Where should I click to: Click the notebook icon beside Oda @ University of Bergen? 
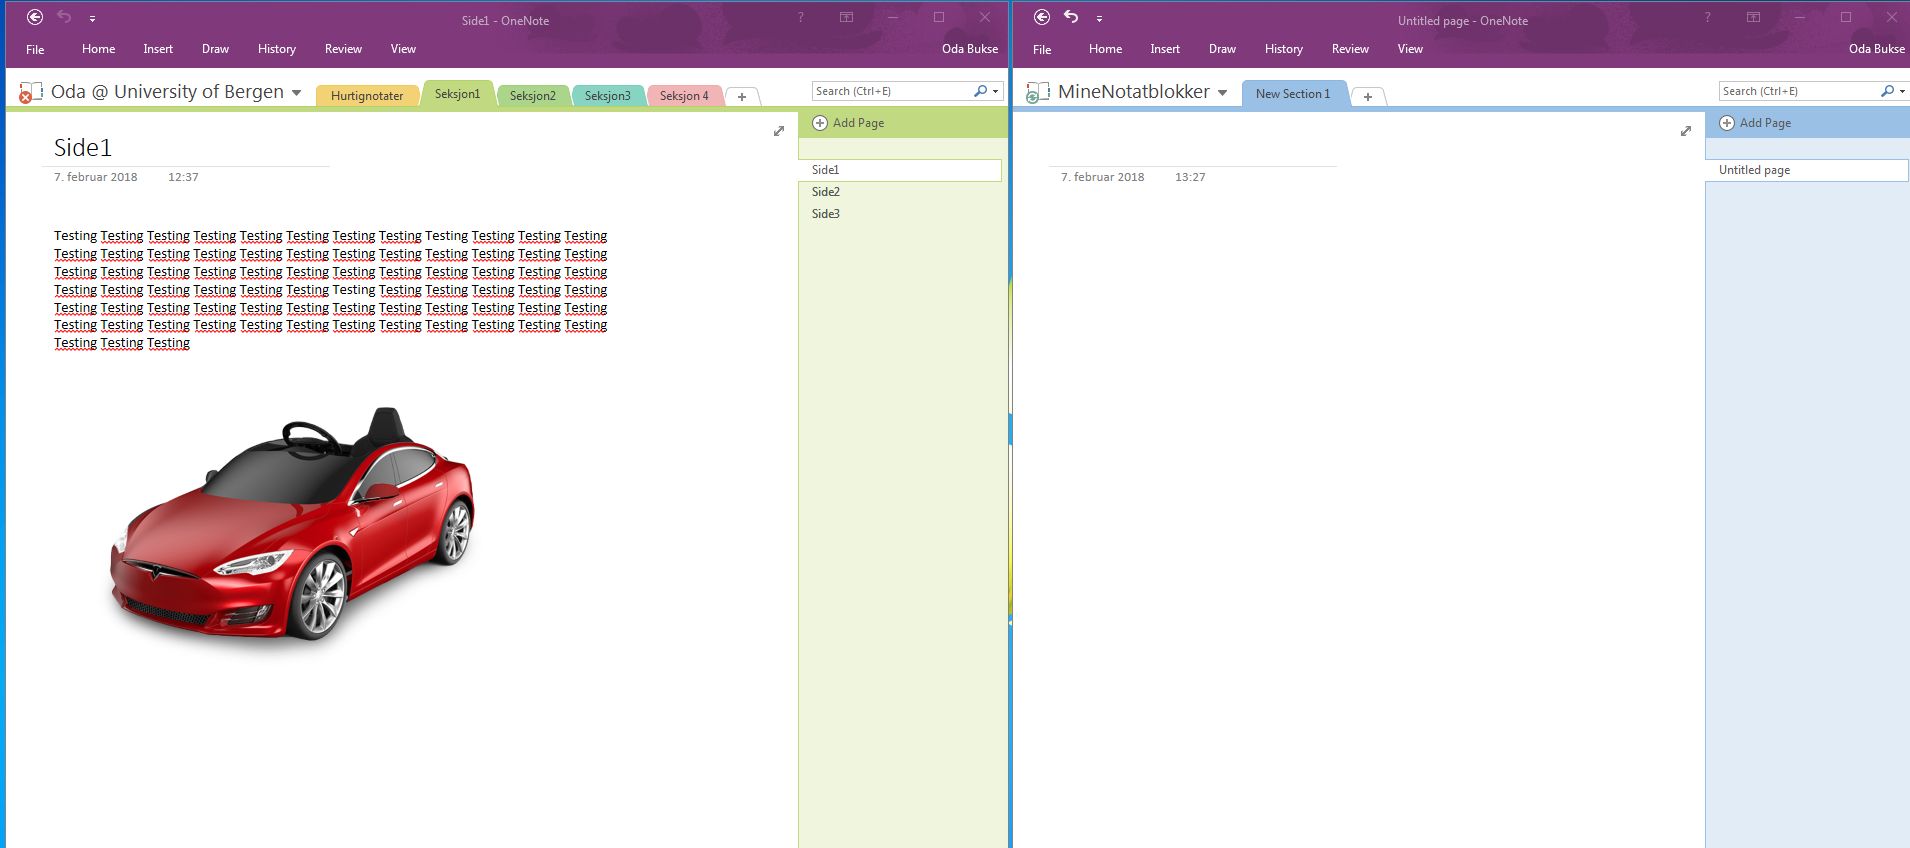click(30, 92)
